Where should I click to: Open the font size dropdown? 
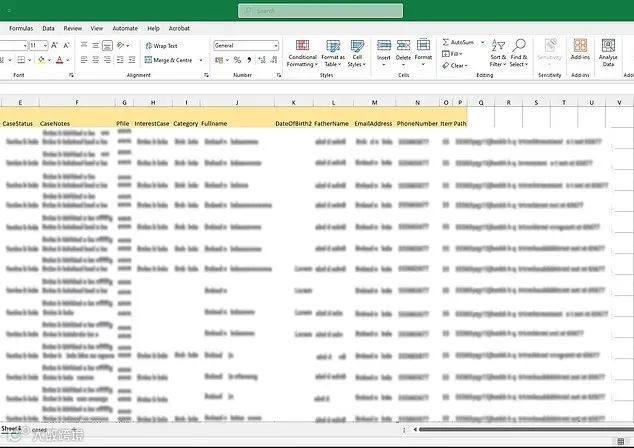[x=45, y=45]
